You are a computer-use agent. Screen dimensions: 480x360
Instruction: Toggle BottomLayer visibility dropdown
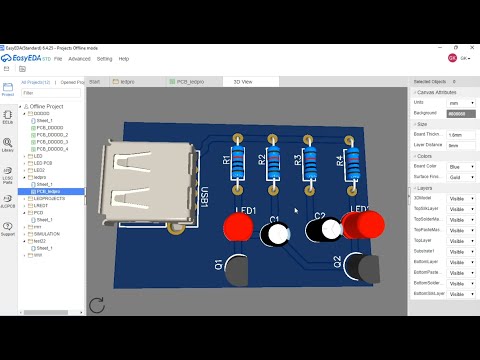461,262
